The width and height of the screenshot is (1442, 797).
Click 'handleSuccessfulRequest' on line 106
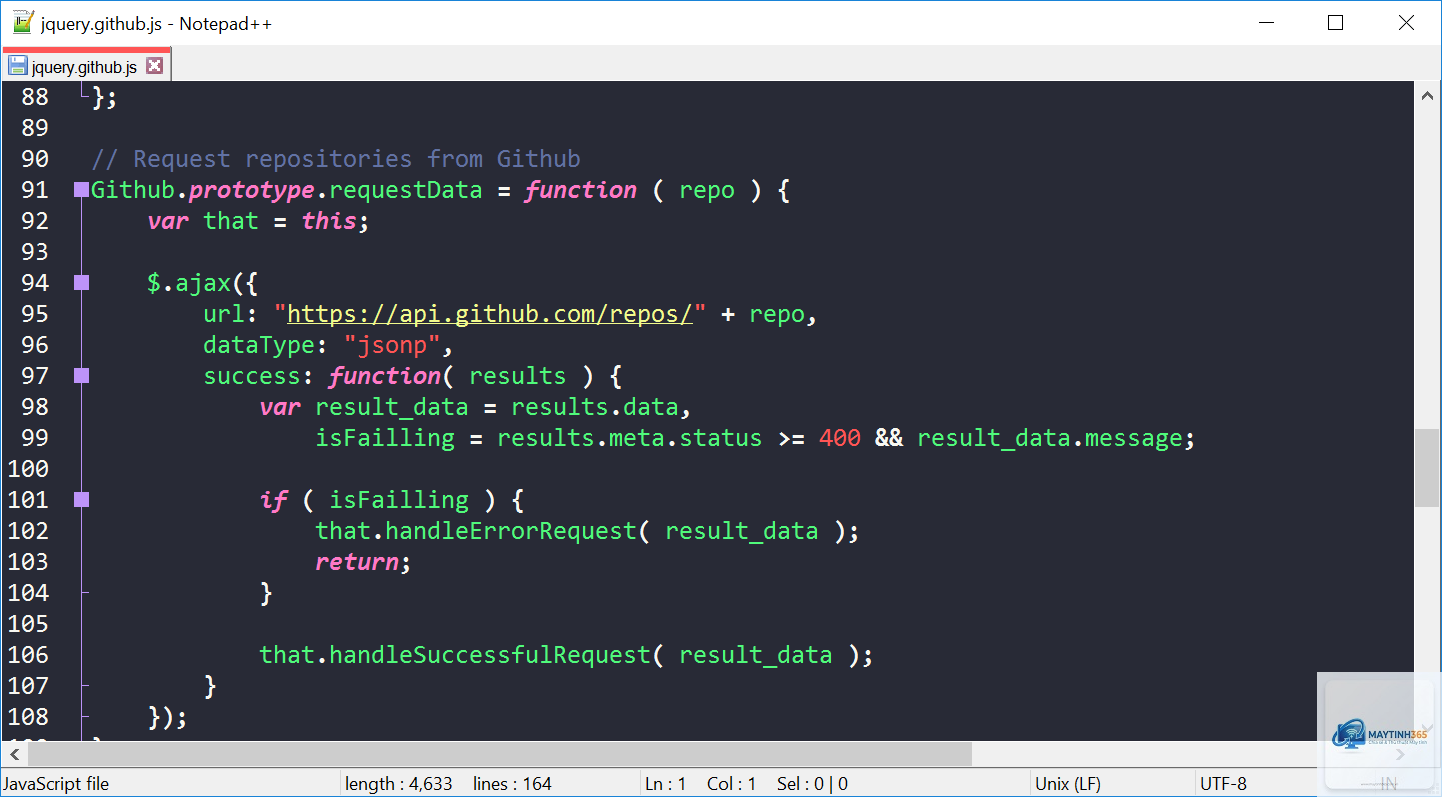click(490, 655)
